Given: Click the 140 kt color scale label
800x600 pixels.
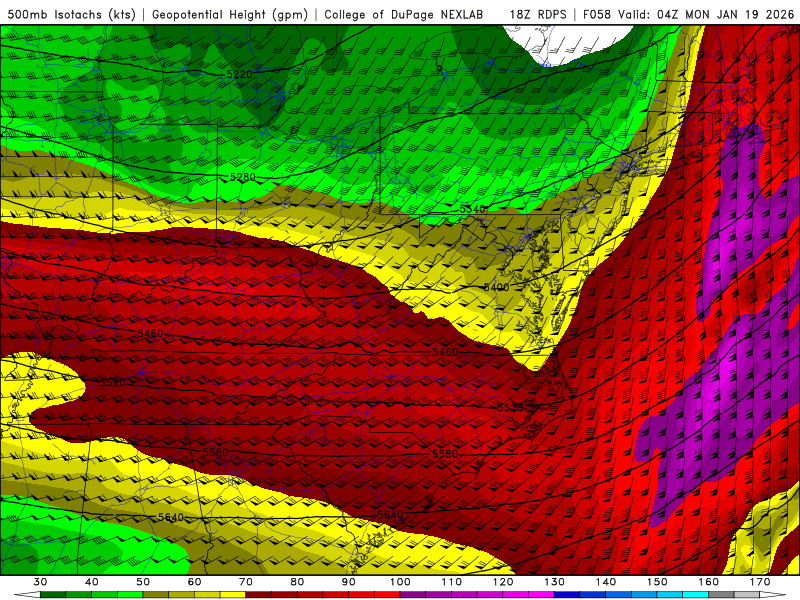Looking at the screenshot, I should (x=606, y=582).
